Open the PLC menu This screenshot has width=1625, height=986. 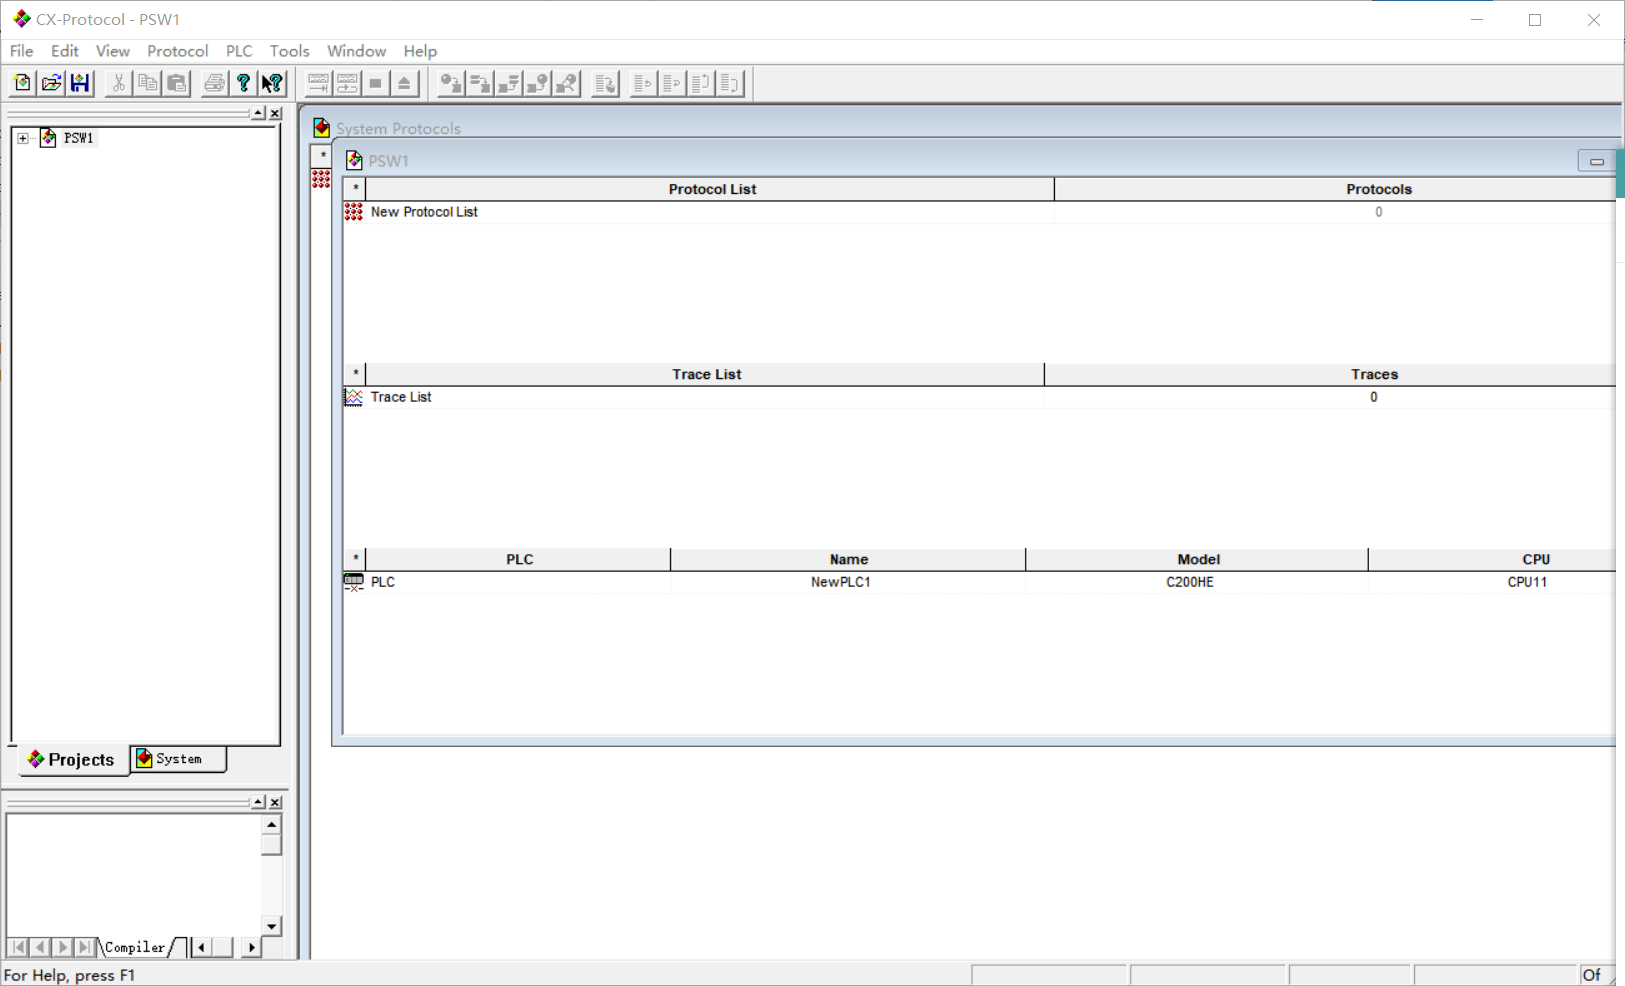point(238,51)
